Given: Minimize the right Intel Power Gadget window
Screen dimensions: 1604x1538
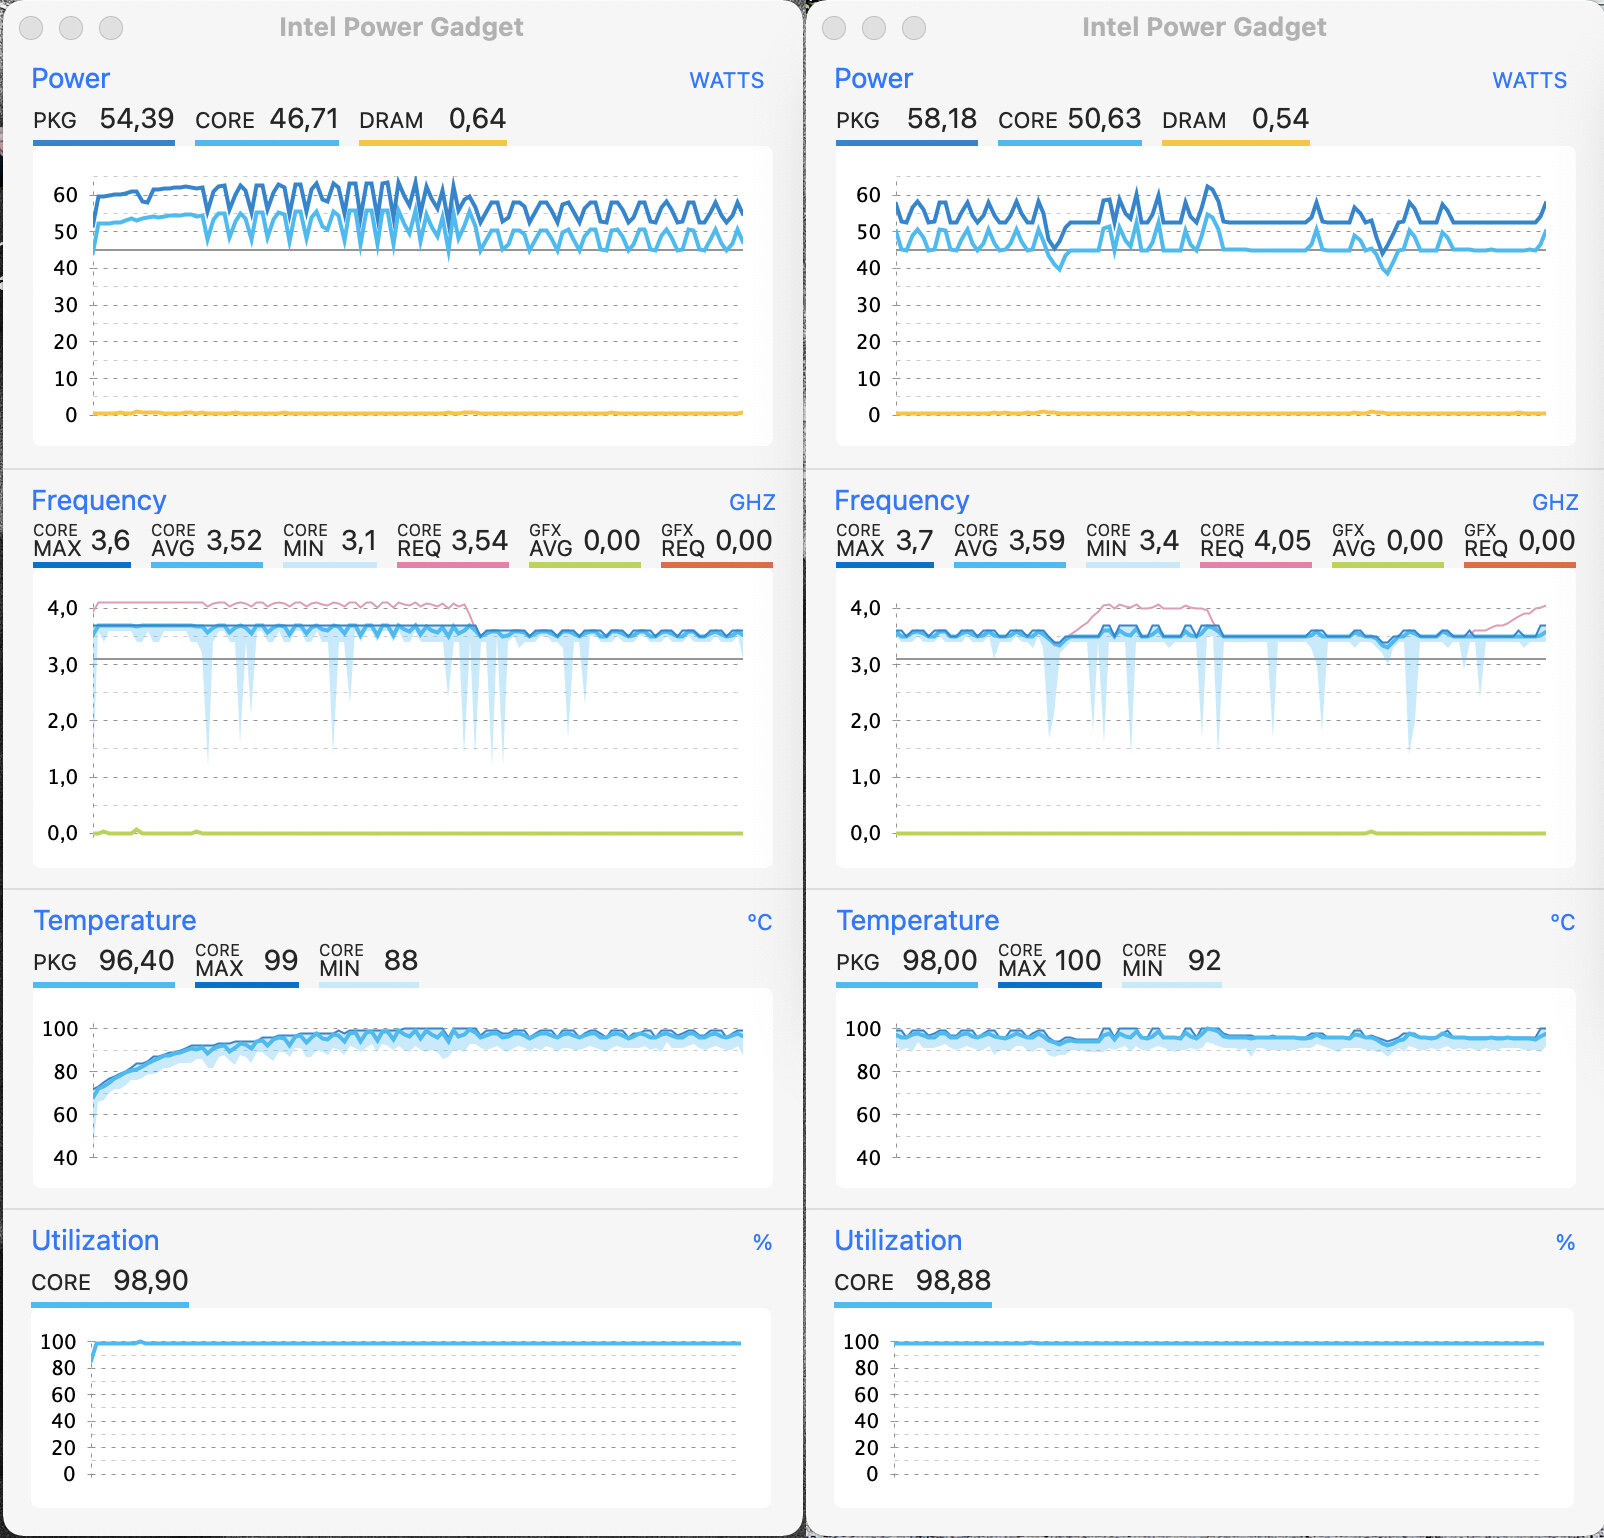Looking at the screenshot, I should [874, 28].
